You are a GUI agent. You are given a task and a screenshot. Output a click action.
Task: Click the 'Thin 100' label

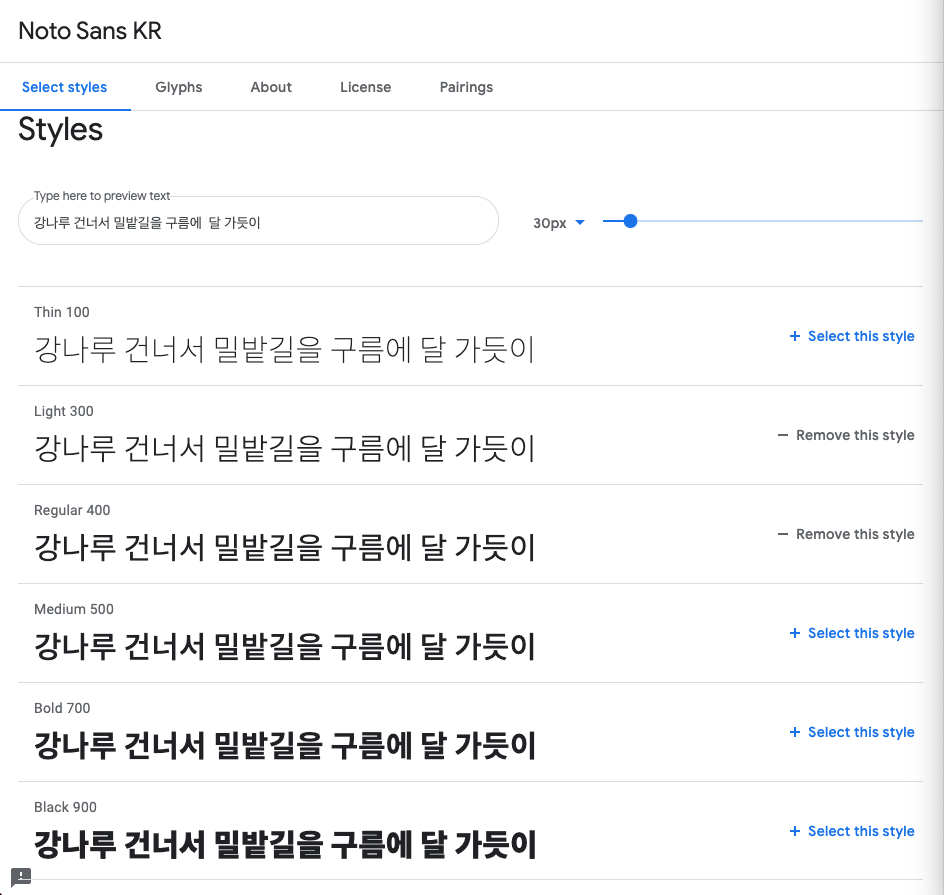click(61, 312)
